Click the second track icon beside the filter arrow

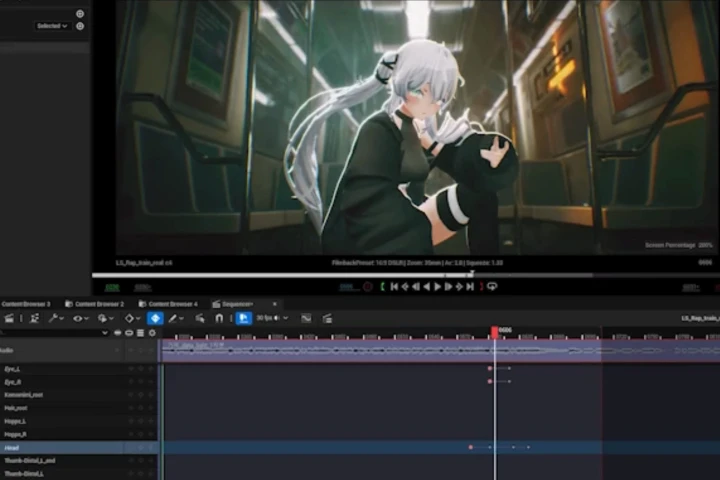[129, 333]
